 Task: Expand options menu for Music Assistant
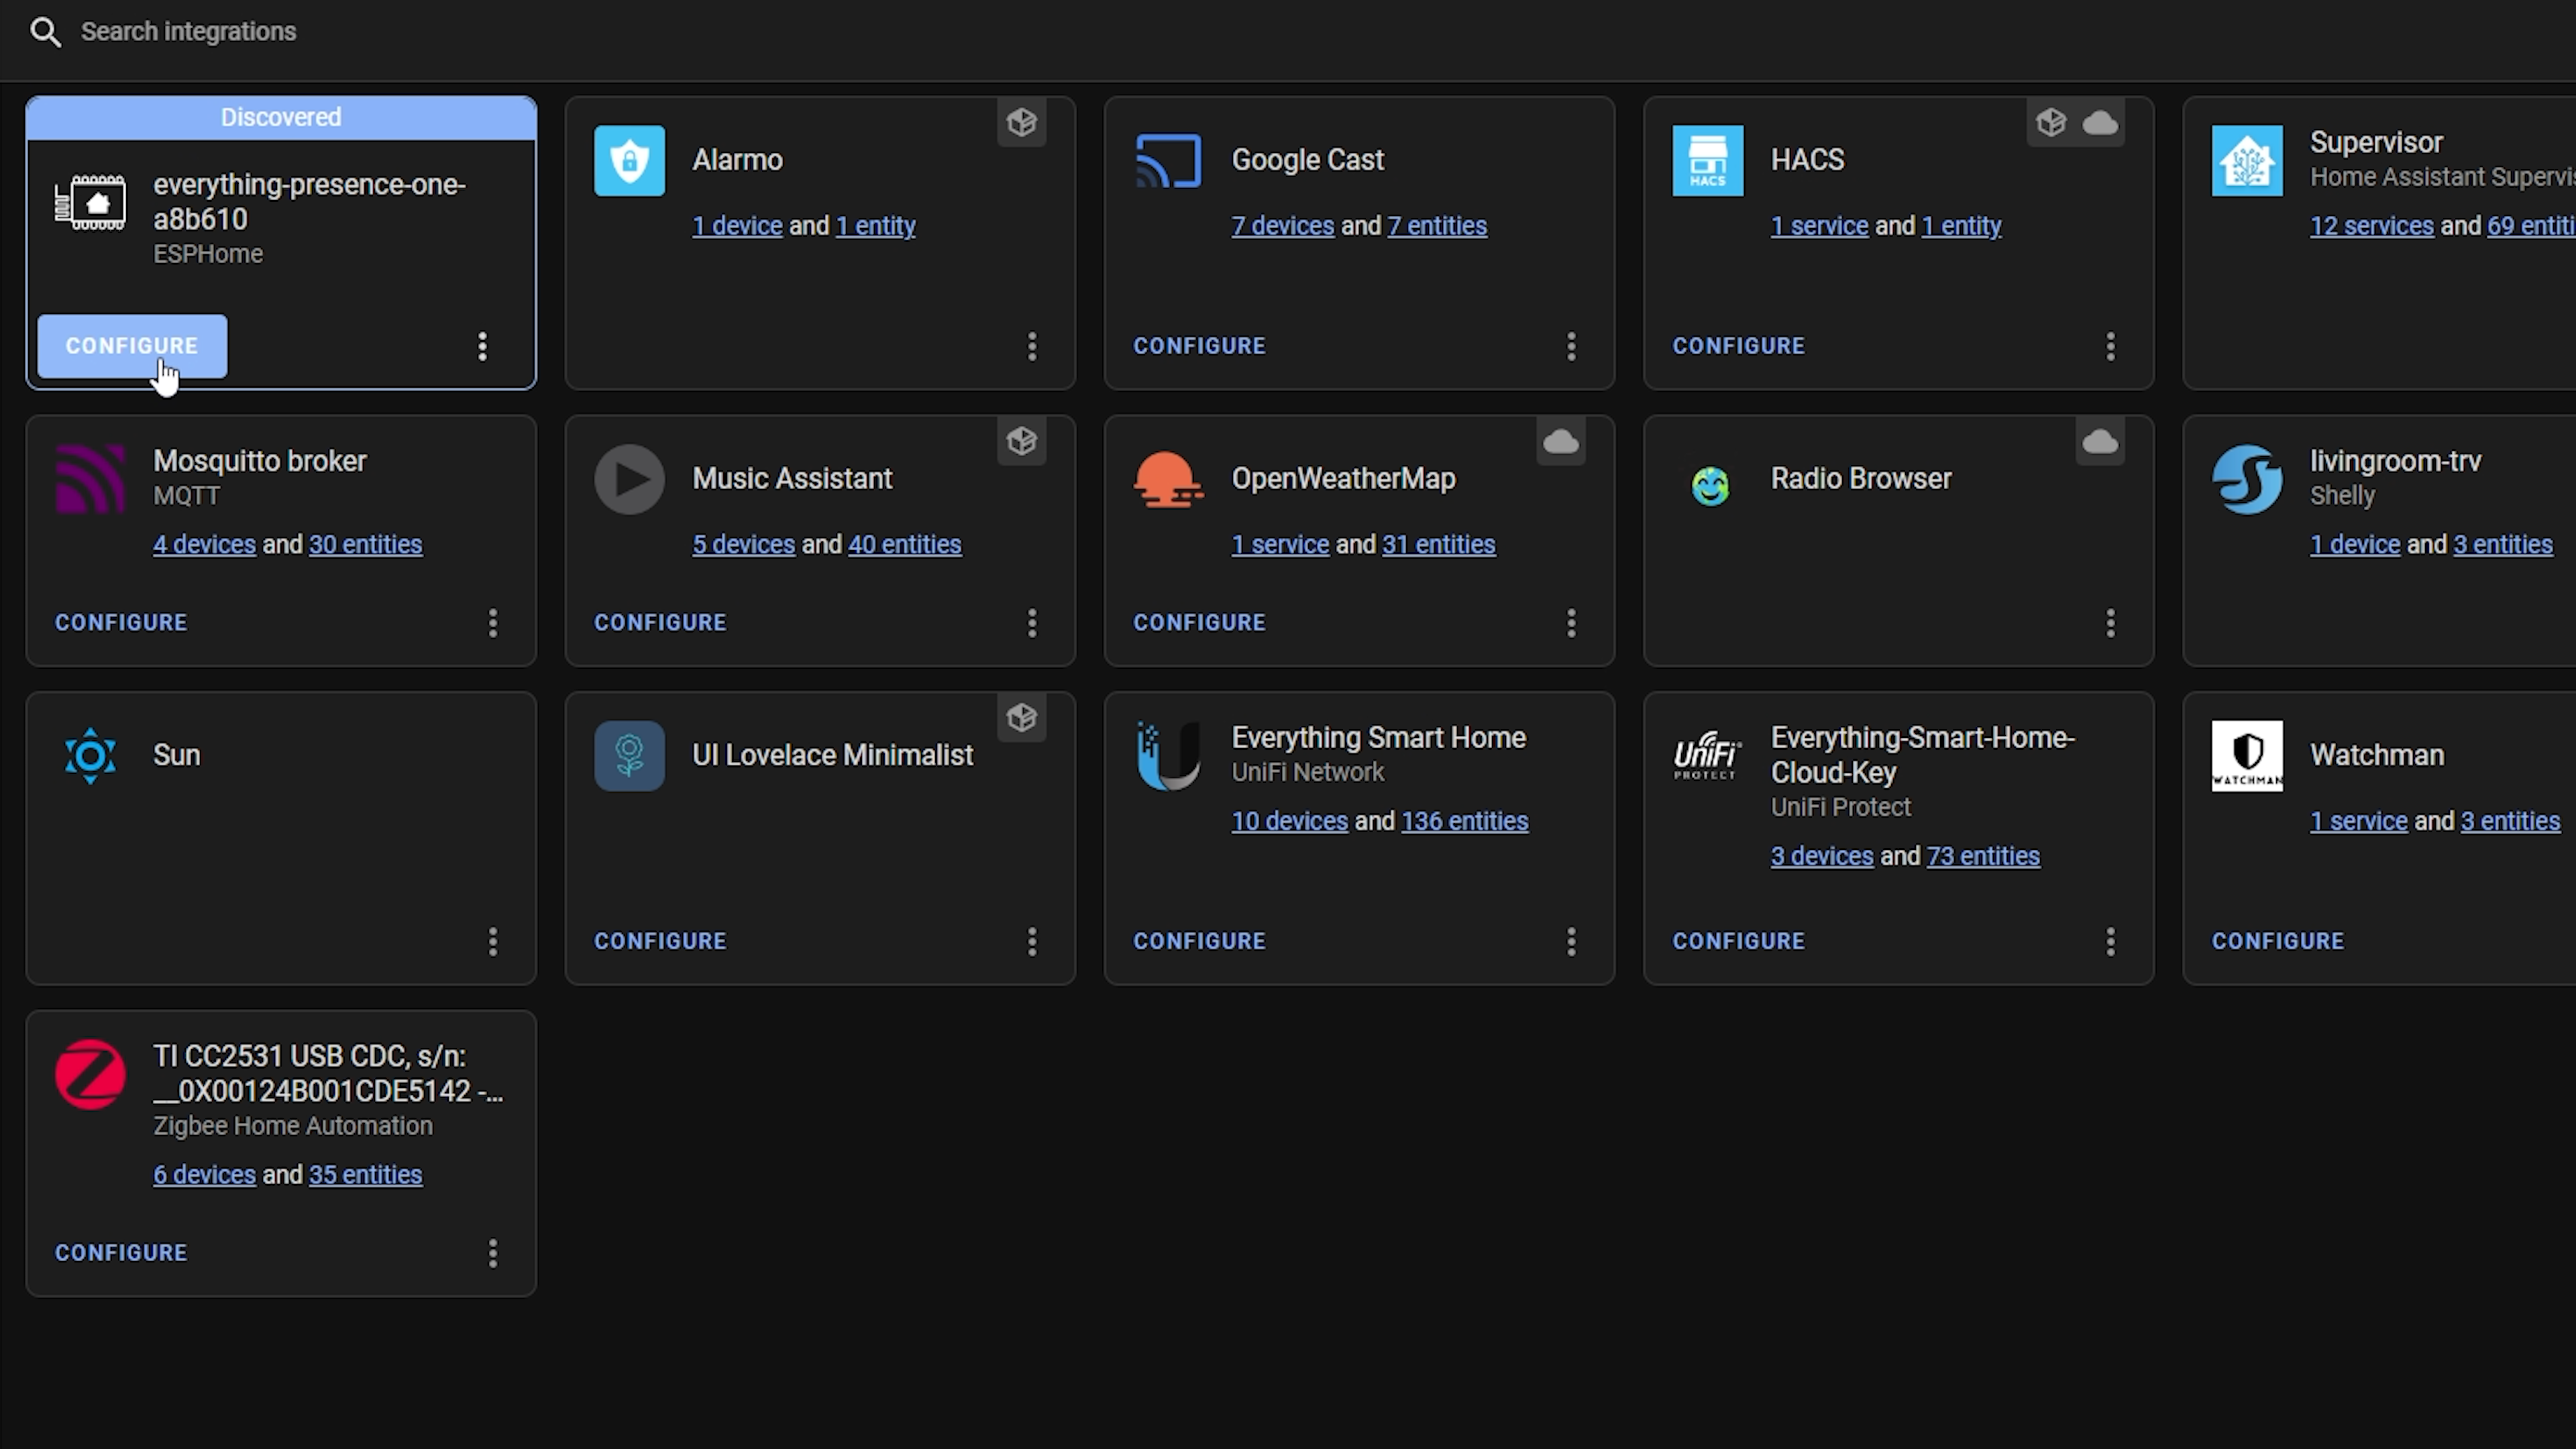click(x=1032, y=621)
